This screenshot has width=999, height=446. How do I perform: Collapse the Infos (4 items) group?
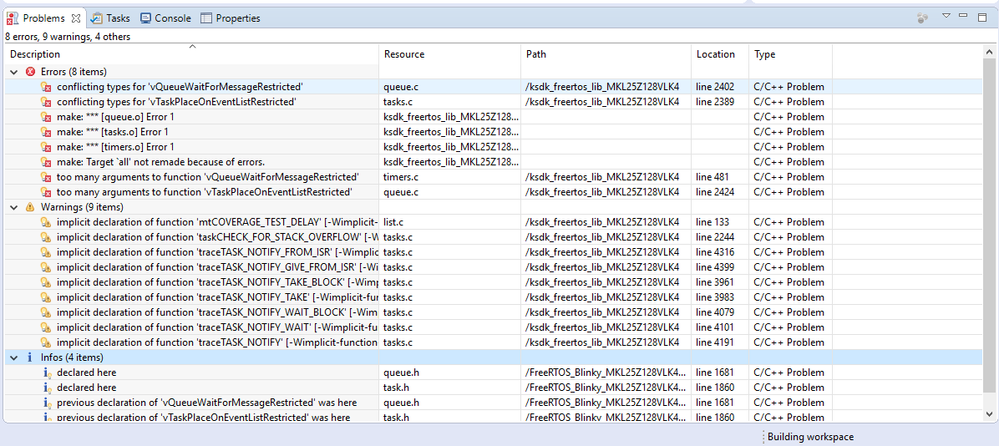[x=14, y=357]
